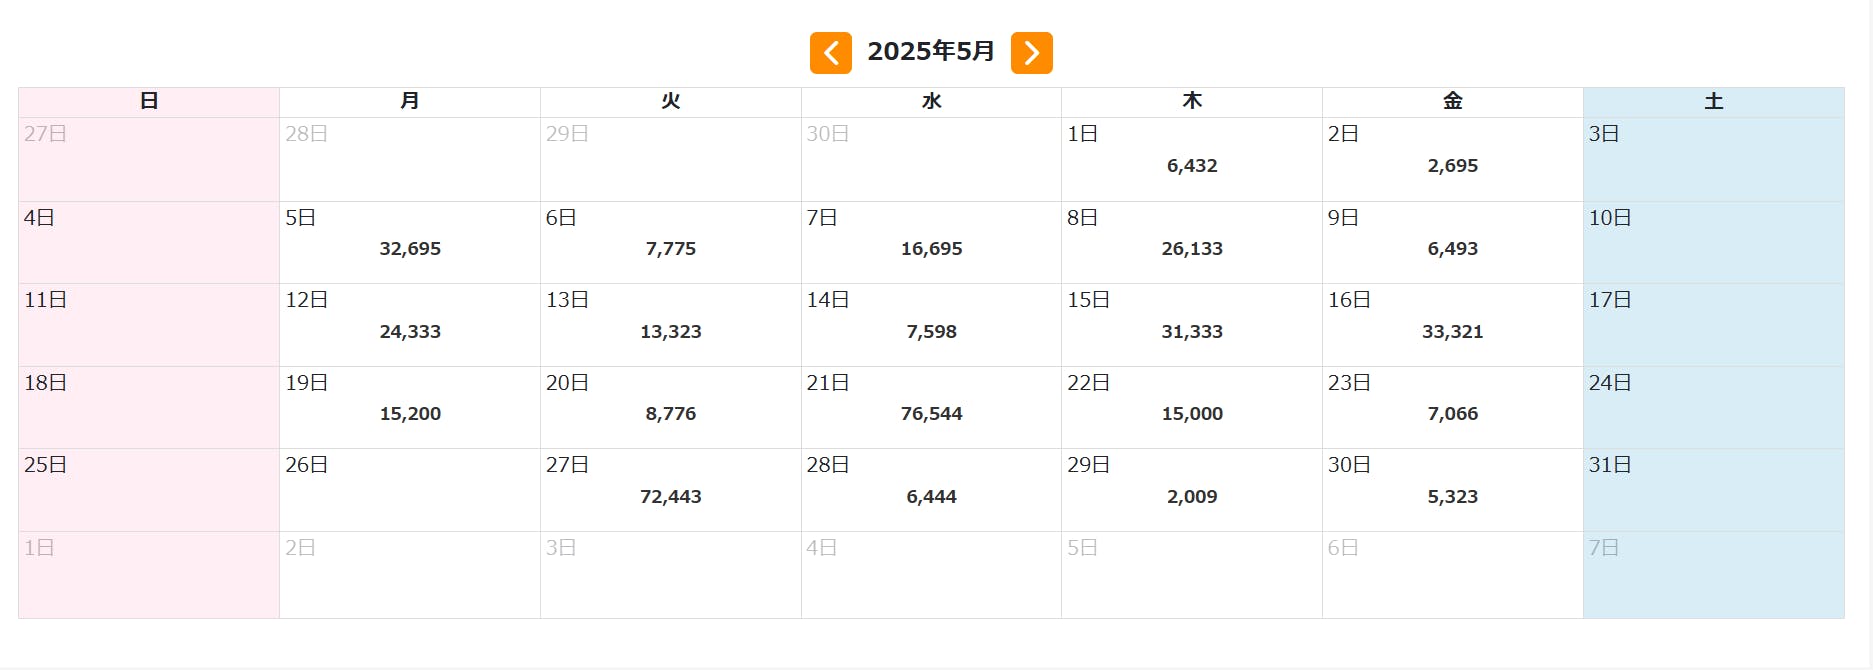This screenshot has height=670, width=1873.
Task: Open the 15,200 entry on 19日
Action: (410, 414)
